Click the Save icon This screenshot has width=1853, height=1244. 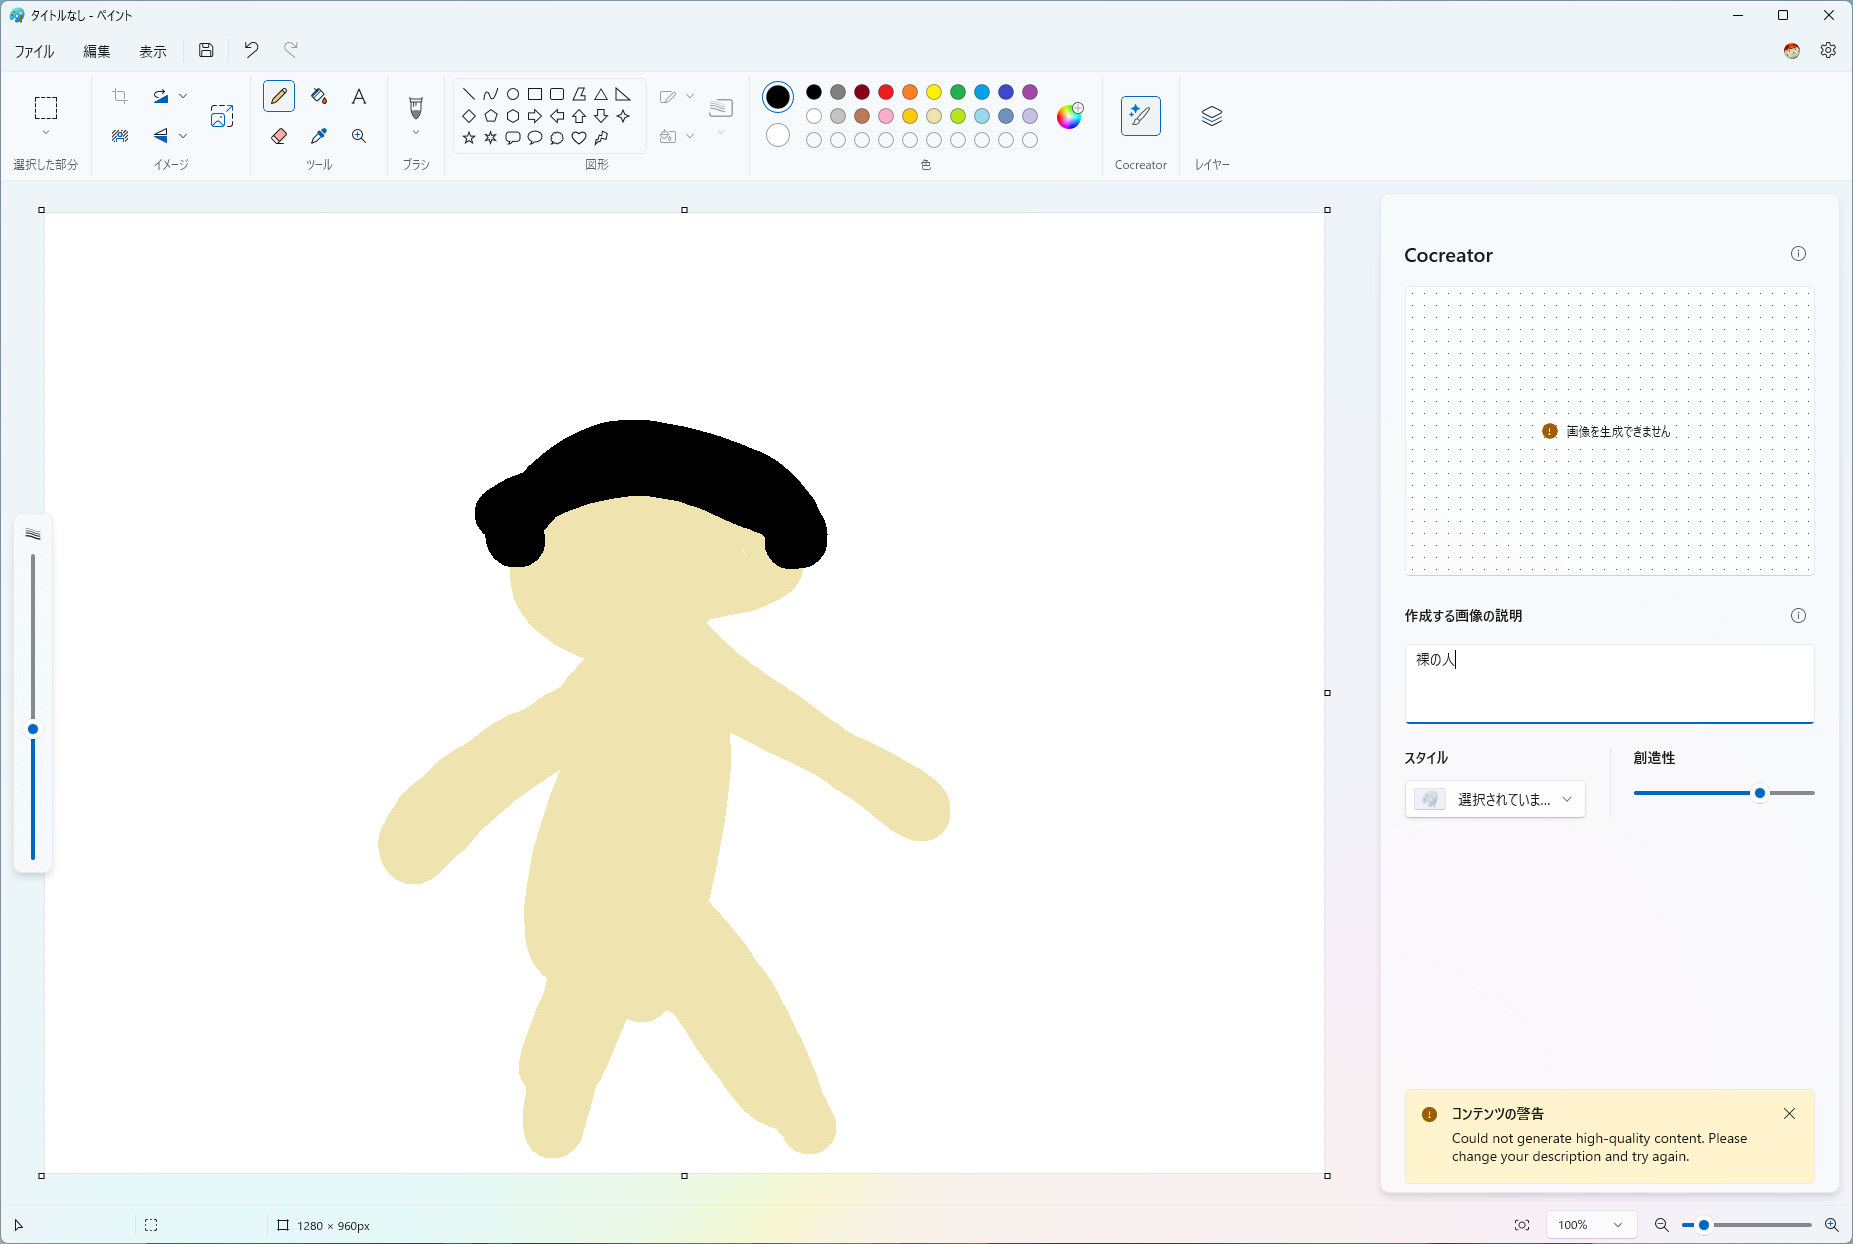[x=206, y=50]
